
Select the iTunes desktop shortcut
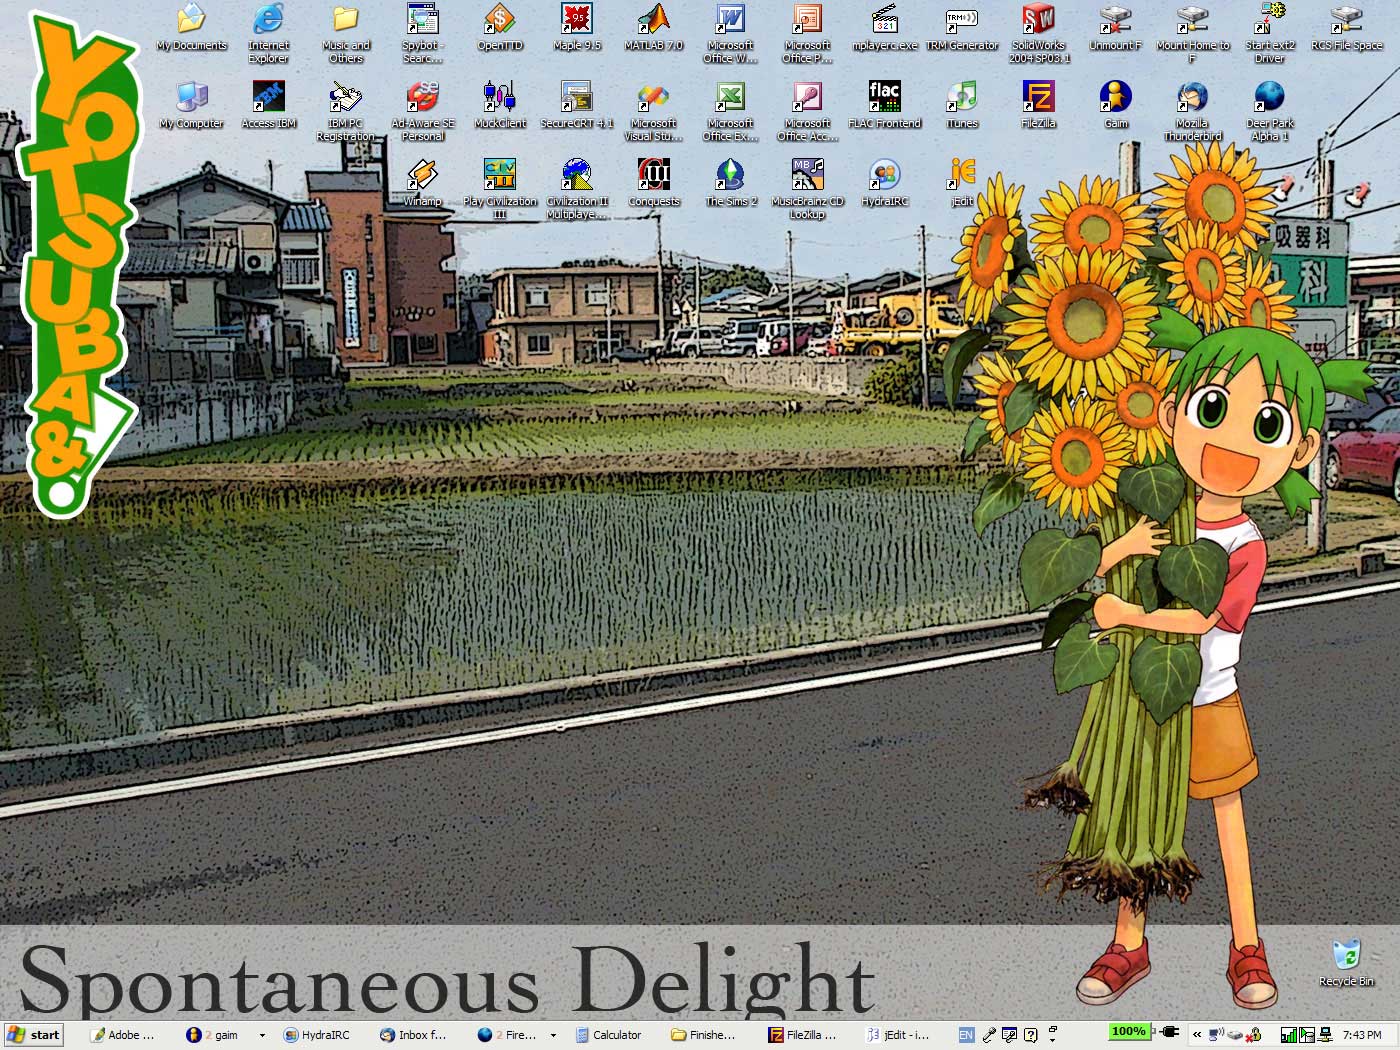962,105
